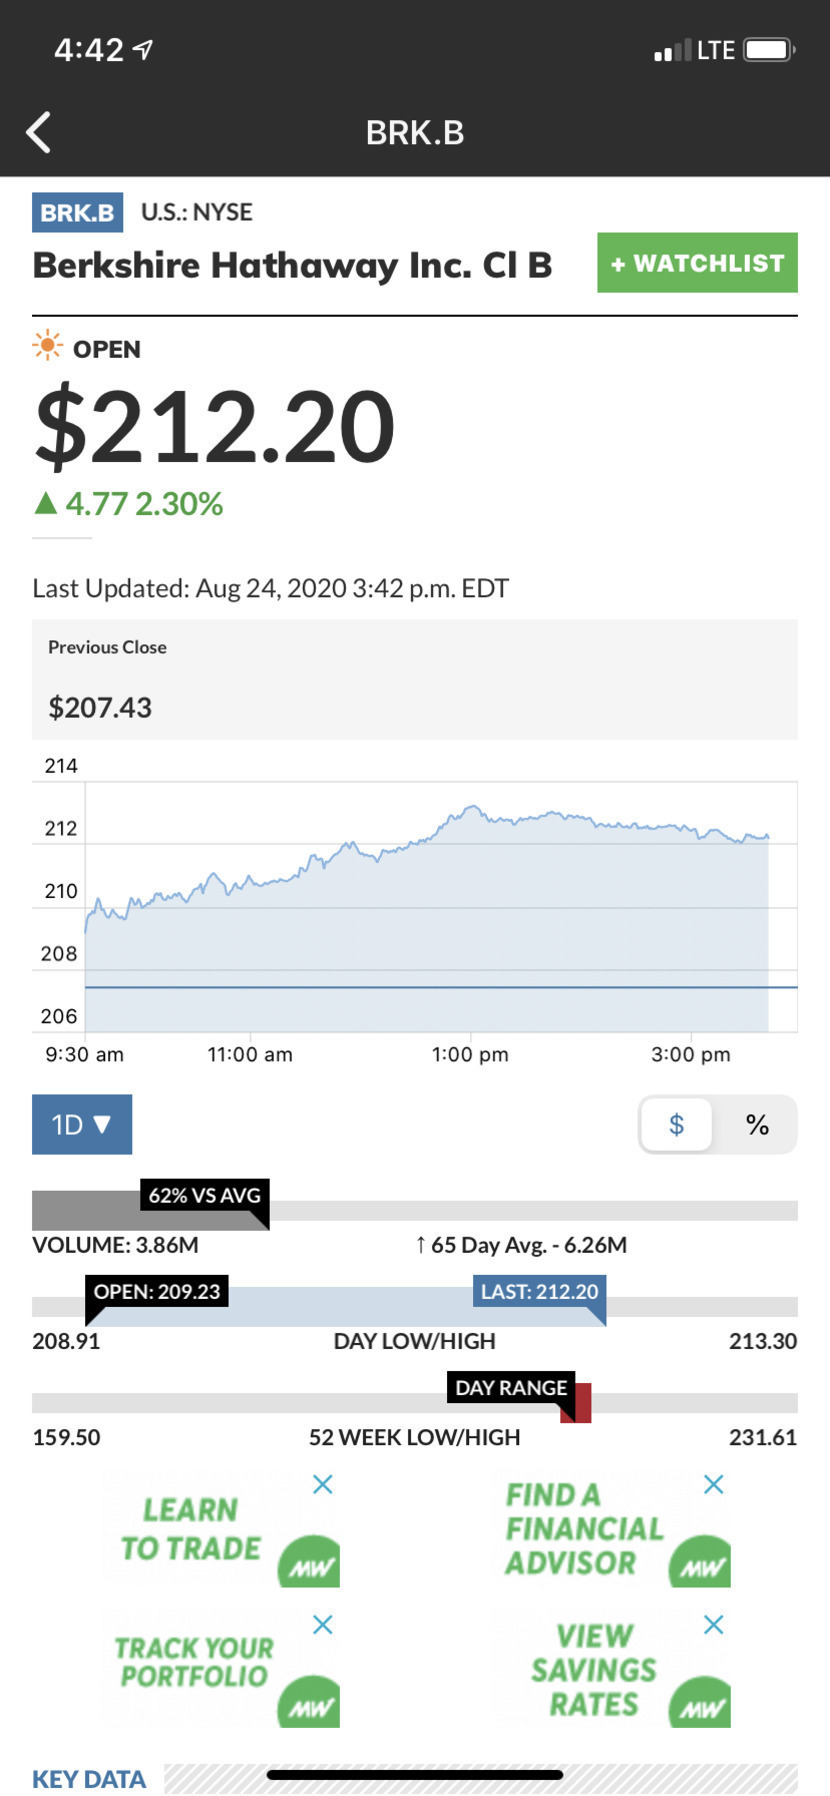Viewport: 830px width, 1796px height.
Task: Close the Track Your Portfolio ad
Action: [322, 1624]
